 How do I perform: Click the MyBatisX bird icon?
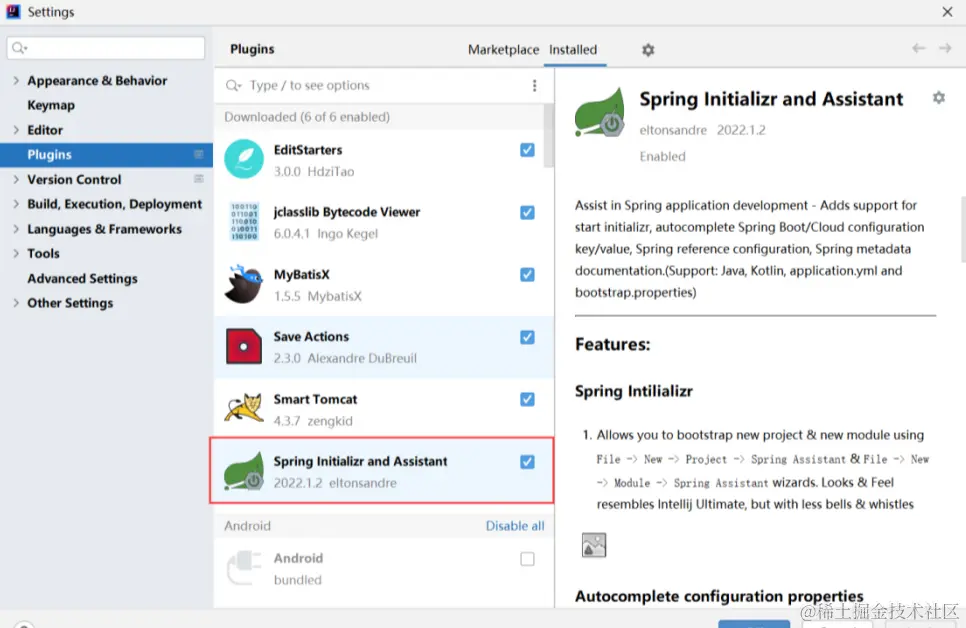244,284
